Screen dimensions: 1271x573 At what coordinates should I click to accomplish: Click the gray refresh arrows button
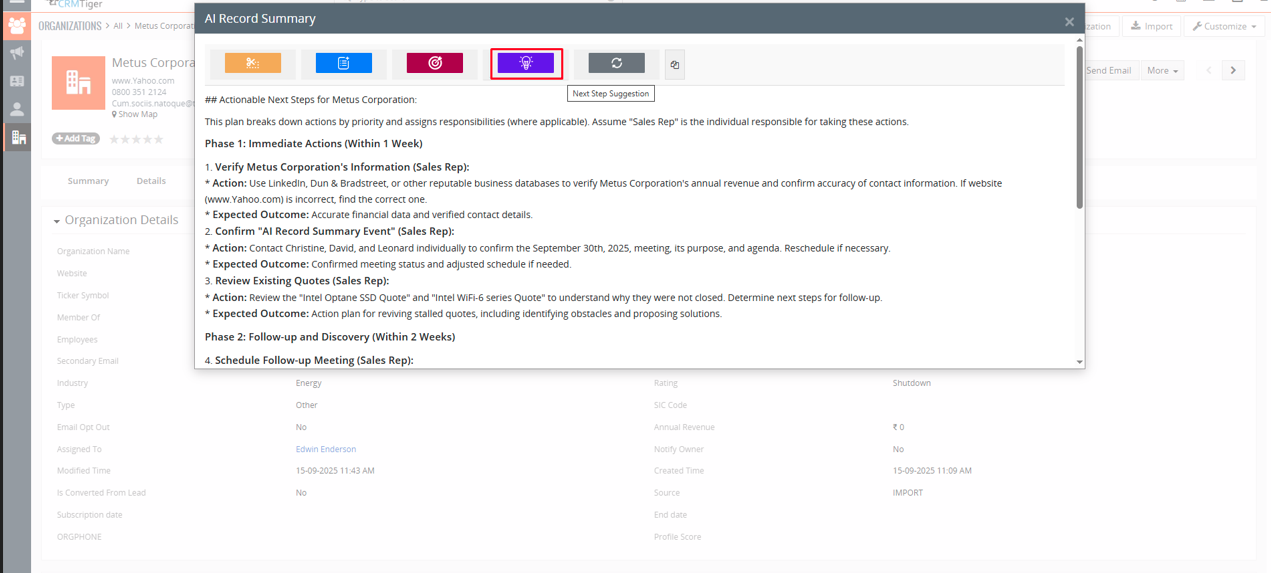(x=617, y=63)
